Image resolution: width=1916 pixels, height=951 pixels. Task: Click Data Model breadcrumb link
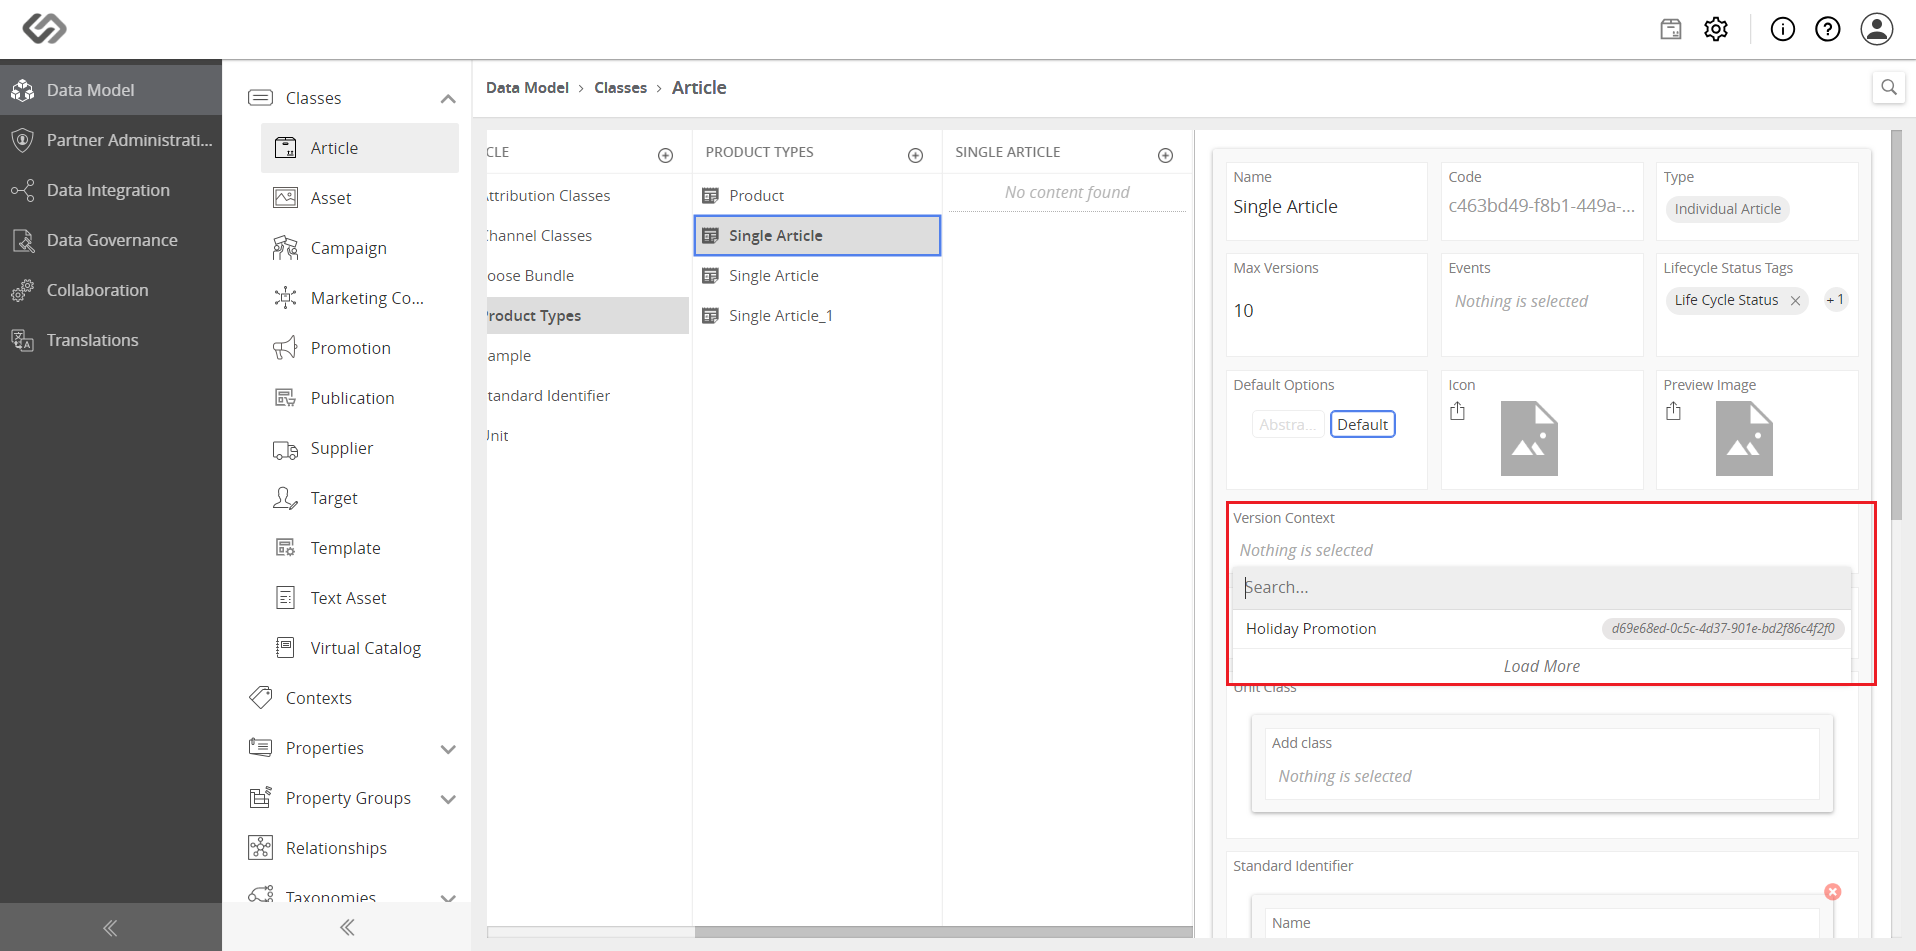coord(527,88)
